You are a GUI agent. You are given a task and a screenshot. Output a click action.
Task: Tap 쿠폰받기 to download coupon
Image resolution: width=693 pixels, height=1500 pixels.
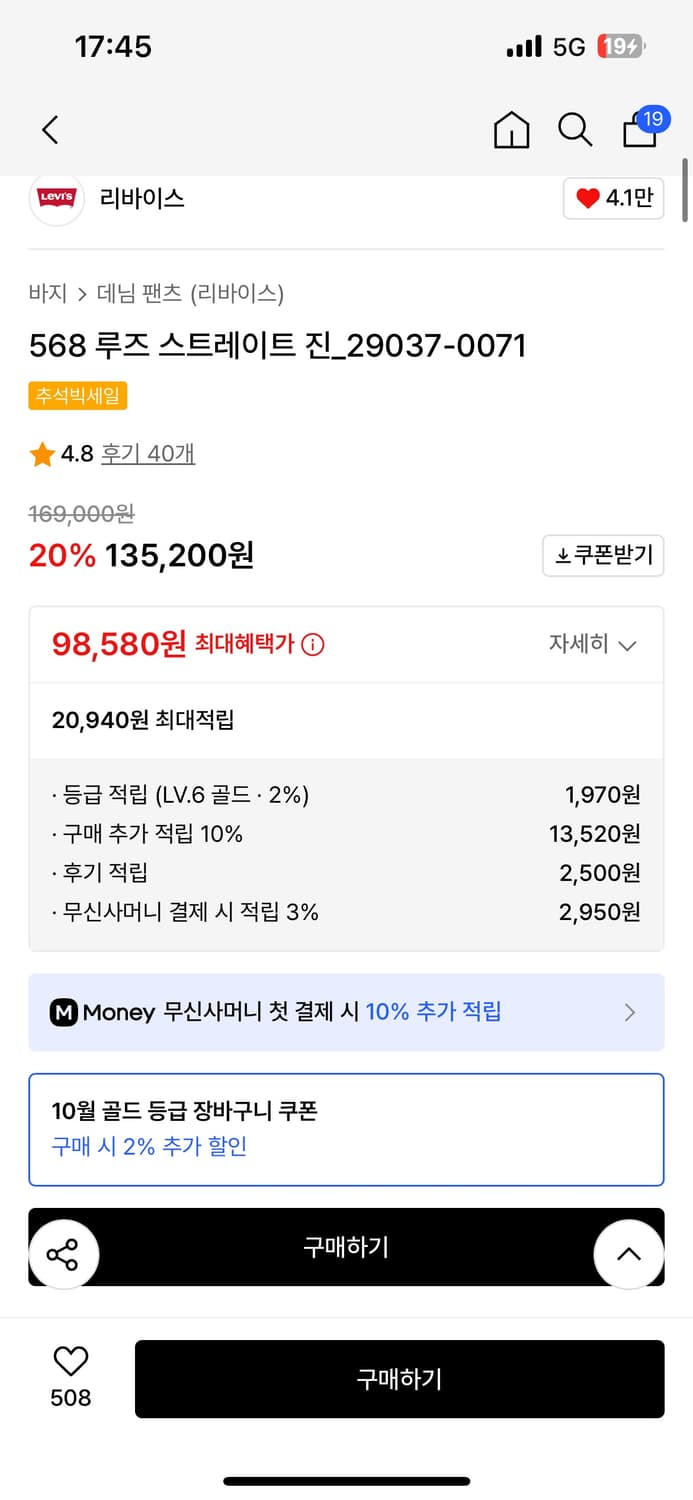(x=603, y=556)
